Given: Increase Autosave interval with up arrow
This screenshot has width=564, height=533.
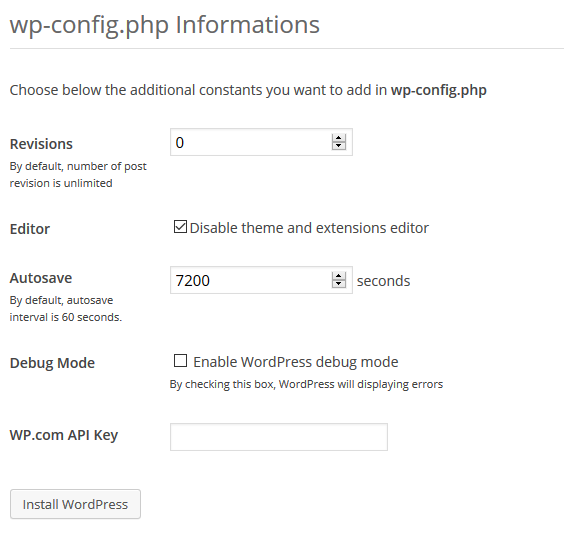Looking at the screenshot, I should [338, 276].
